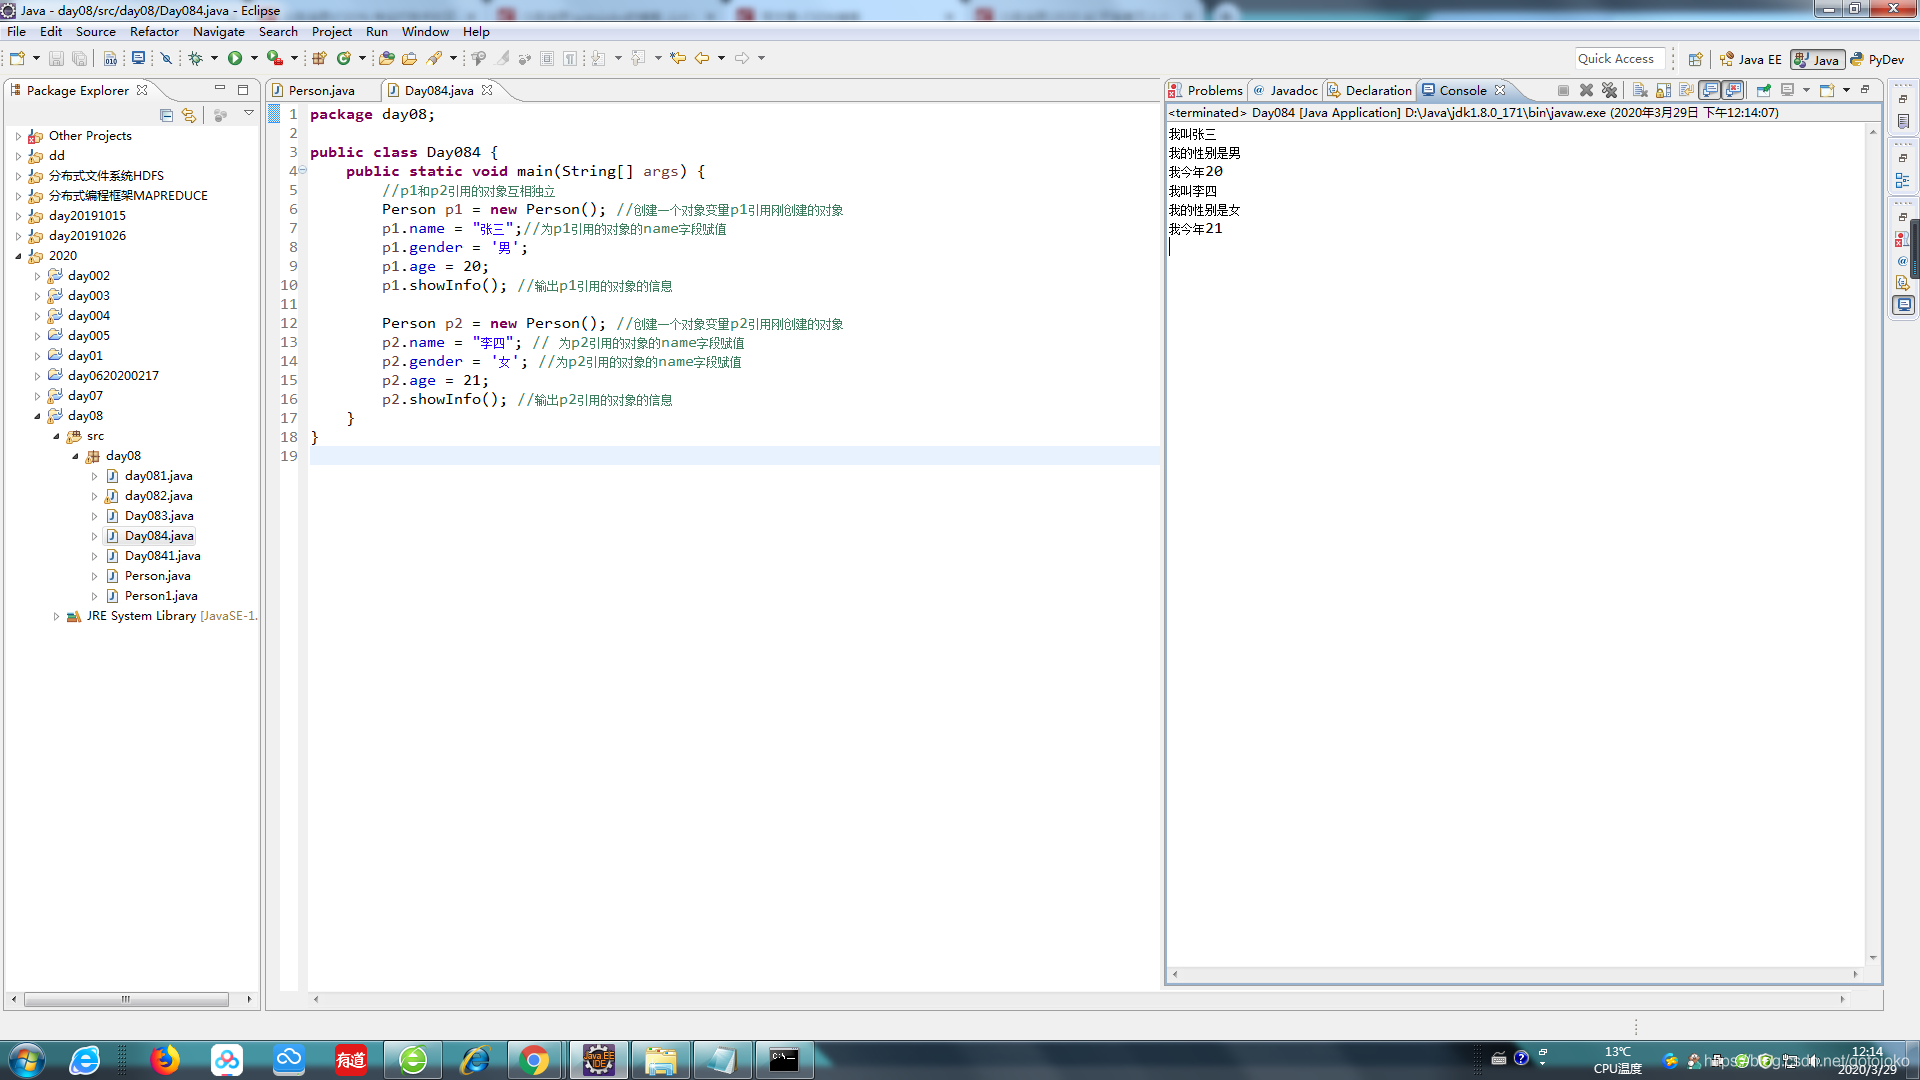The image size is (1920, 1080).
Task: Toggle Scroll Lock in Console
Action: (1663, 90)
